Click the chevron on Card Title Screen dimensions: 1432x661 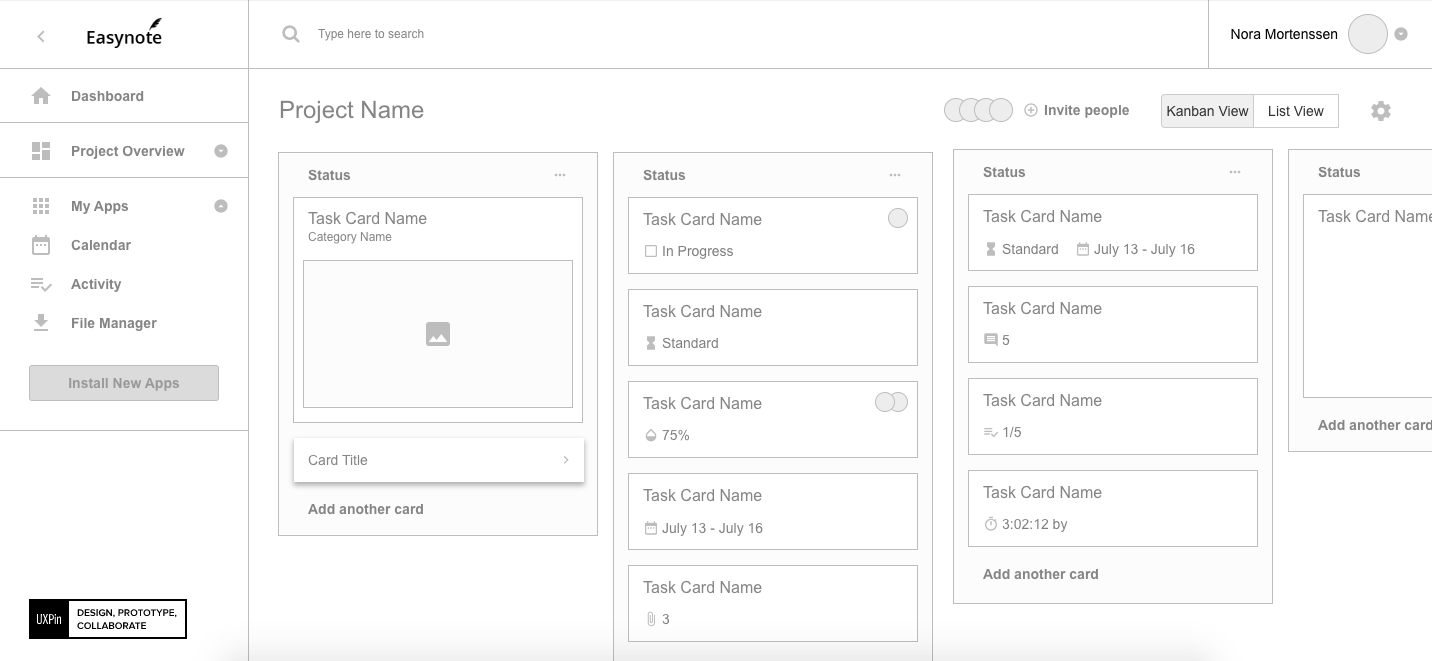click(566, 460)
